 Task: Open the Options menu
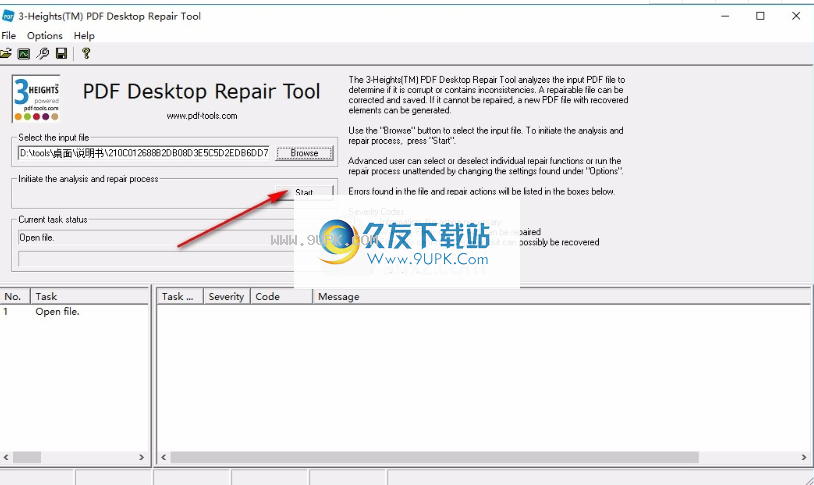(45, 35)
